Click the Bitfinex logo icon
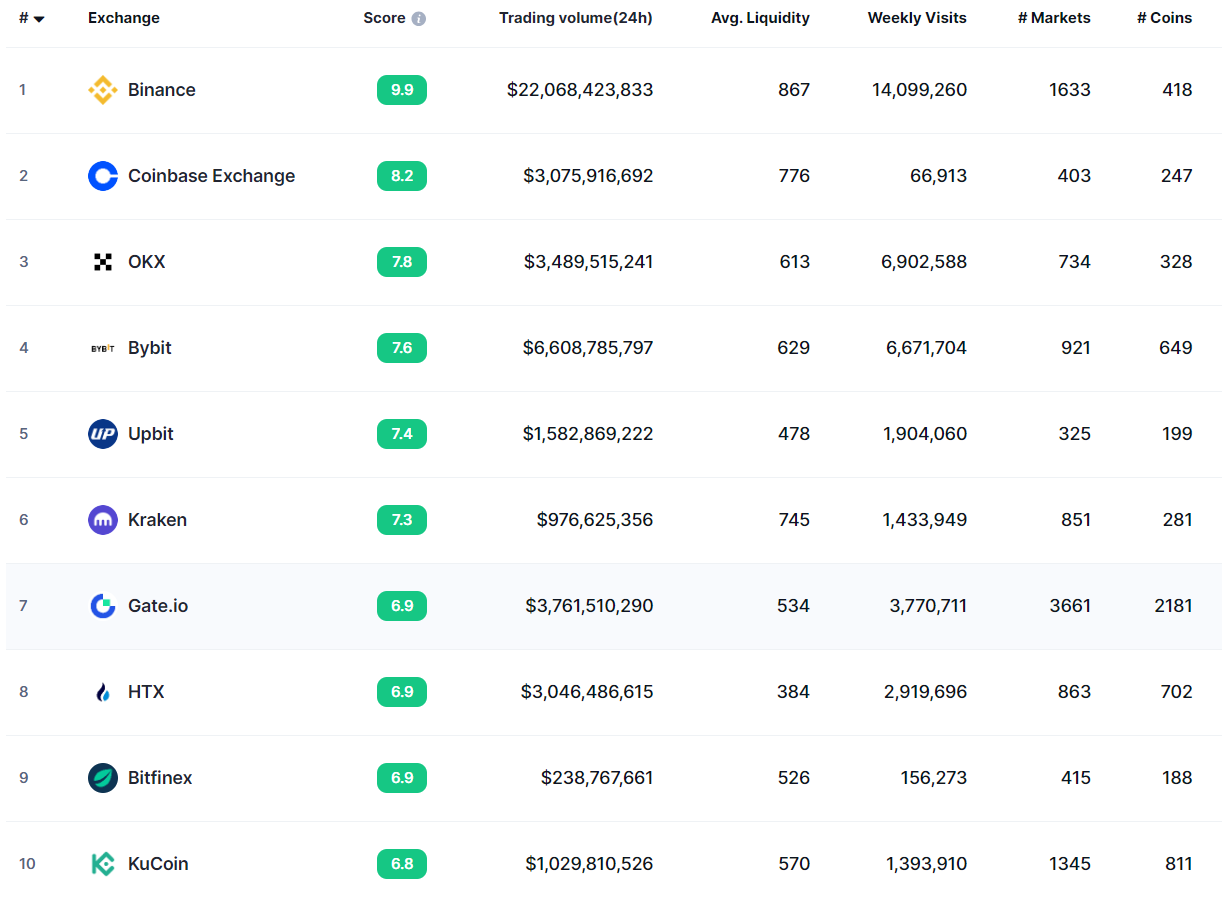Screen dimensions: 1222x903 (103, 778)
